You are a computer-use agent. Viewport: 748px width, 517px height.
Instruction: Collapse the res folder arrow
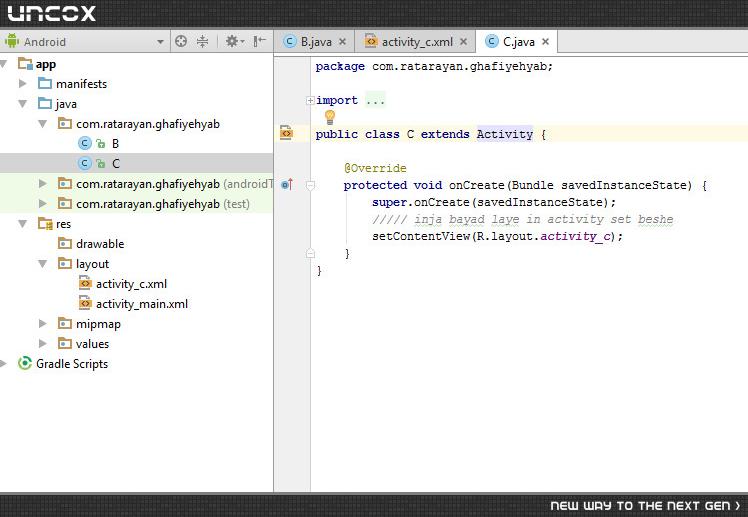tap(22, 224)
